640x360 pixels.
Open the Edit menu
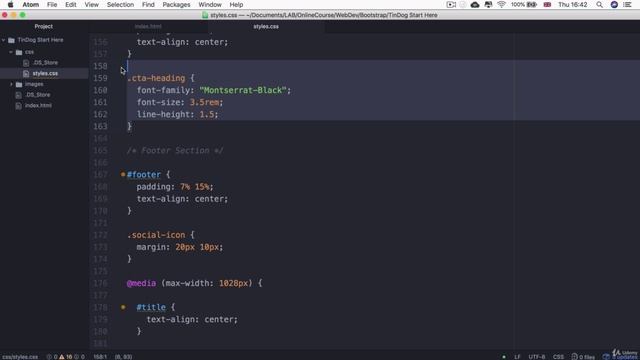(71, 4)
